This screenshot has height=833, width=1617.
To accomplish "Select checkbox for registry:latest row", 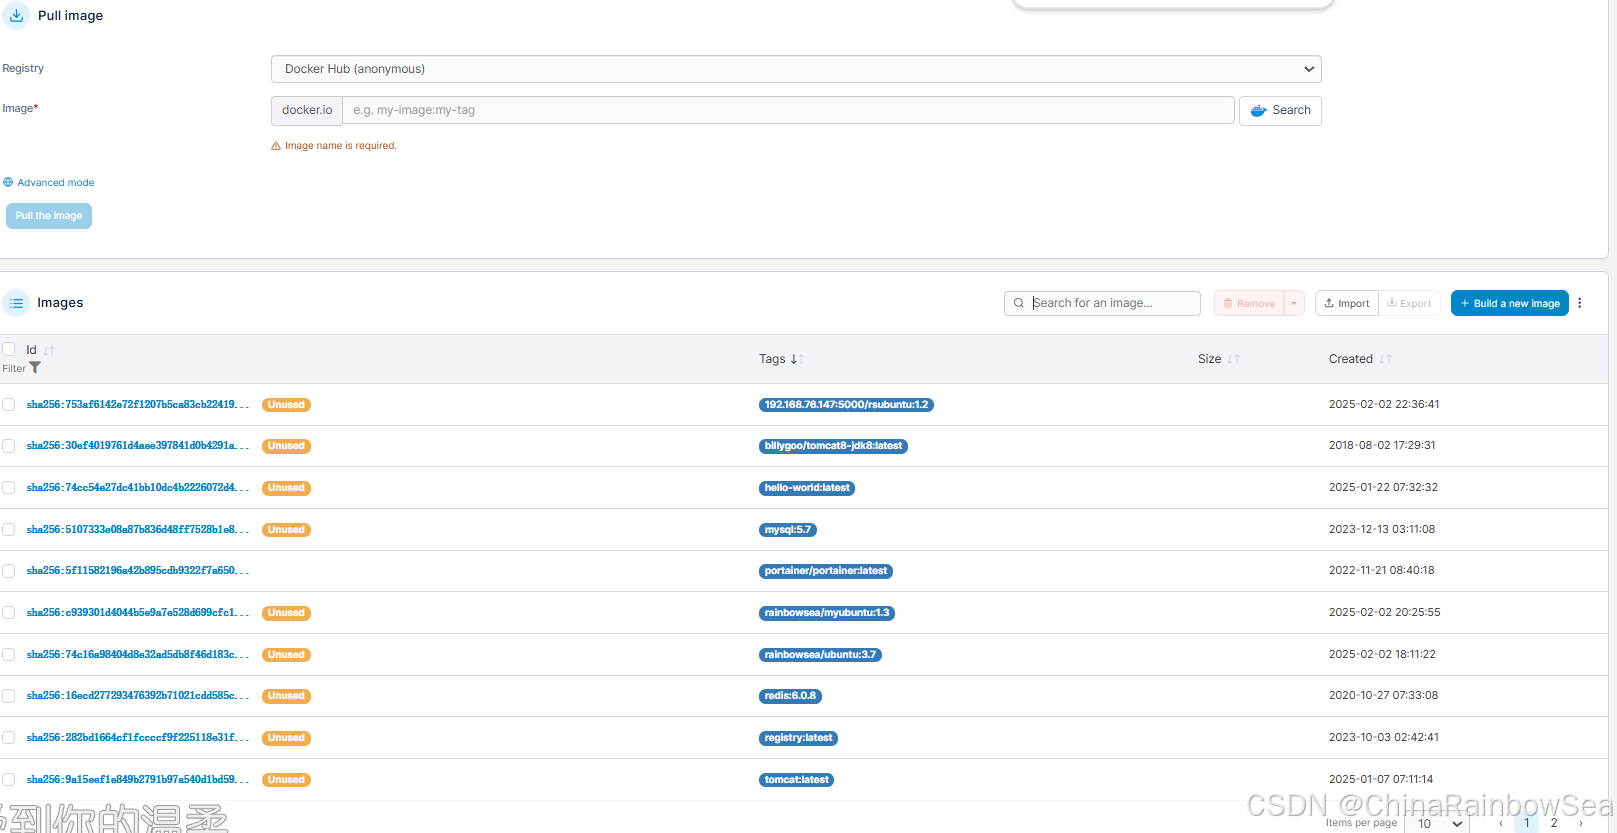I will [8, 737].
